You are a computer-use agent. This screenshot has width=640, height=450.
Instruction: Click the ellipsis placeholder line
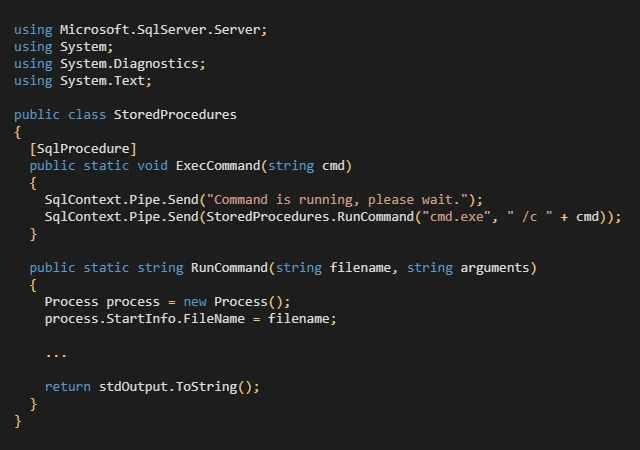tap(56, 353)
